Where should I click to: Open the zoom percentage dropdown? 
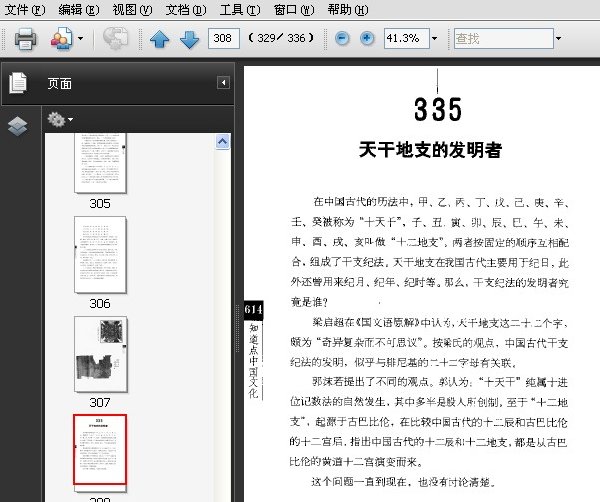click(x=434, y=38)
